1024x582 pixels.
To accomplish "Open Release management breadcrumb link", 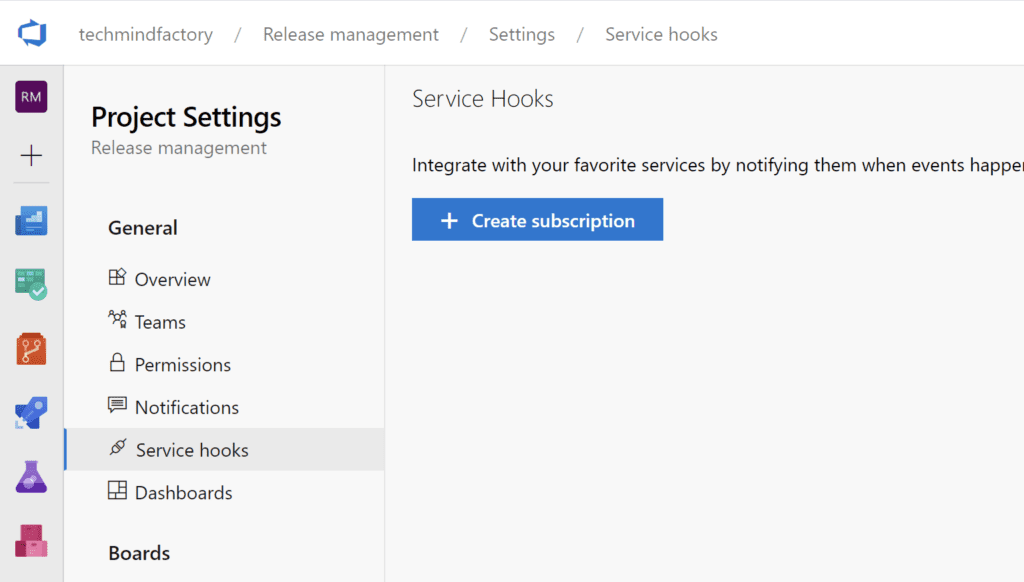I will click(x=351, y=34).
